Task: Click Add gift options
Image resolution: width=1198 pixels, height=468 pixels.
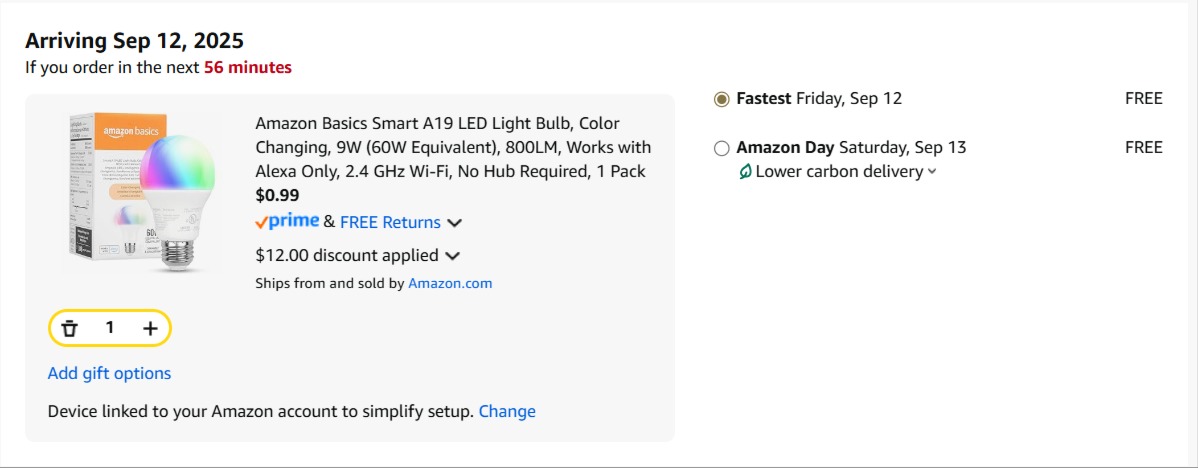Action: pyautogui.click(x=109, y=373)
